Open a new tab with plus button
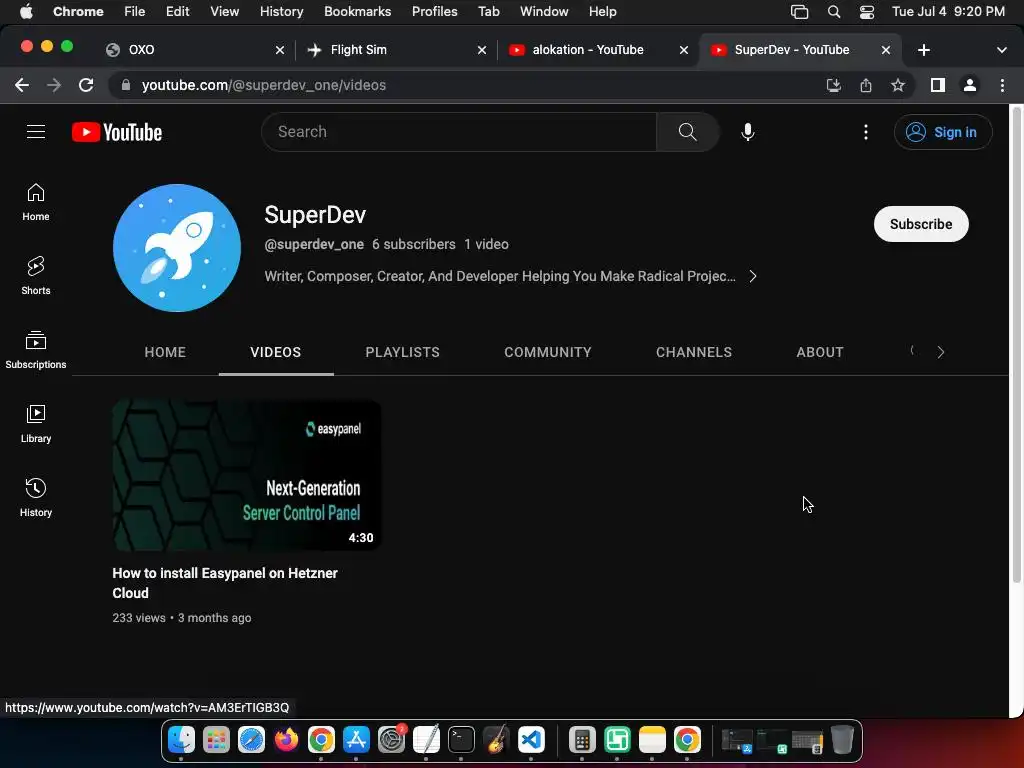 [923, 50]
